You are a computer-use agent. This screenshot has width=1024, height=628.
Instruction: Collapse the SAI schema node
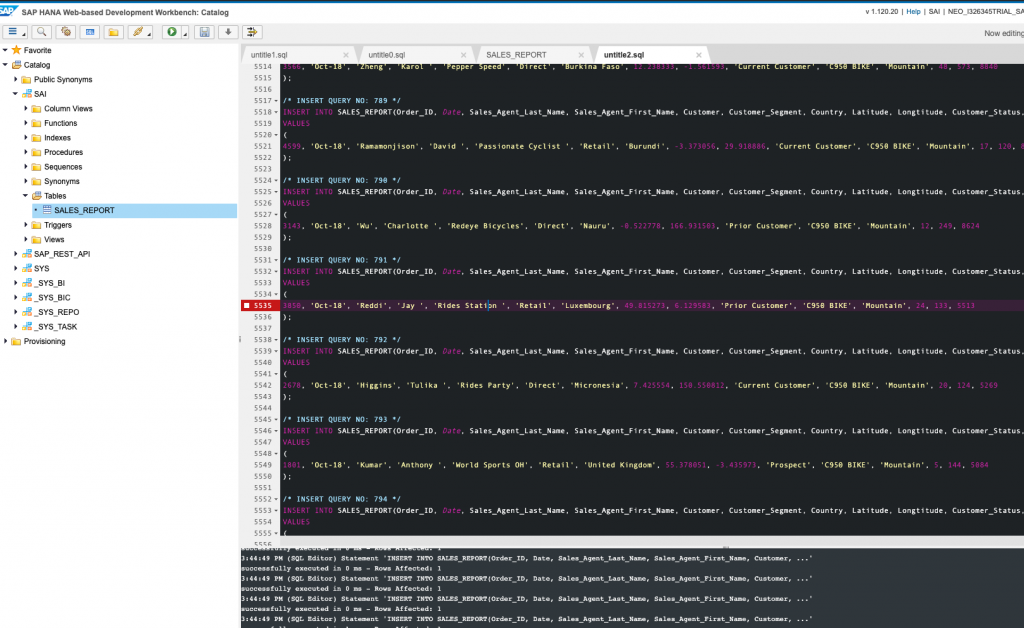tap(16, 94)
